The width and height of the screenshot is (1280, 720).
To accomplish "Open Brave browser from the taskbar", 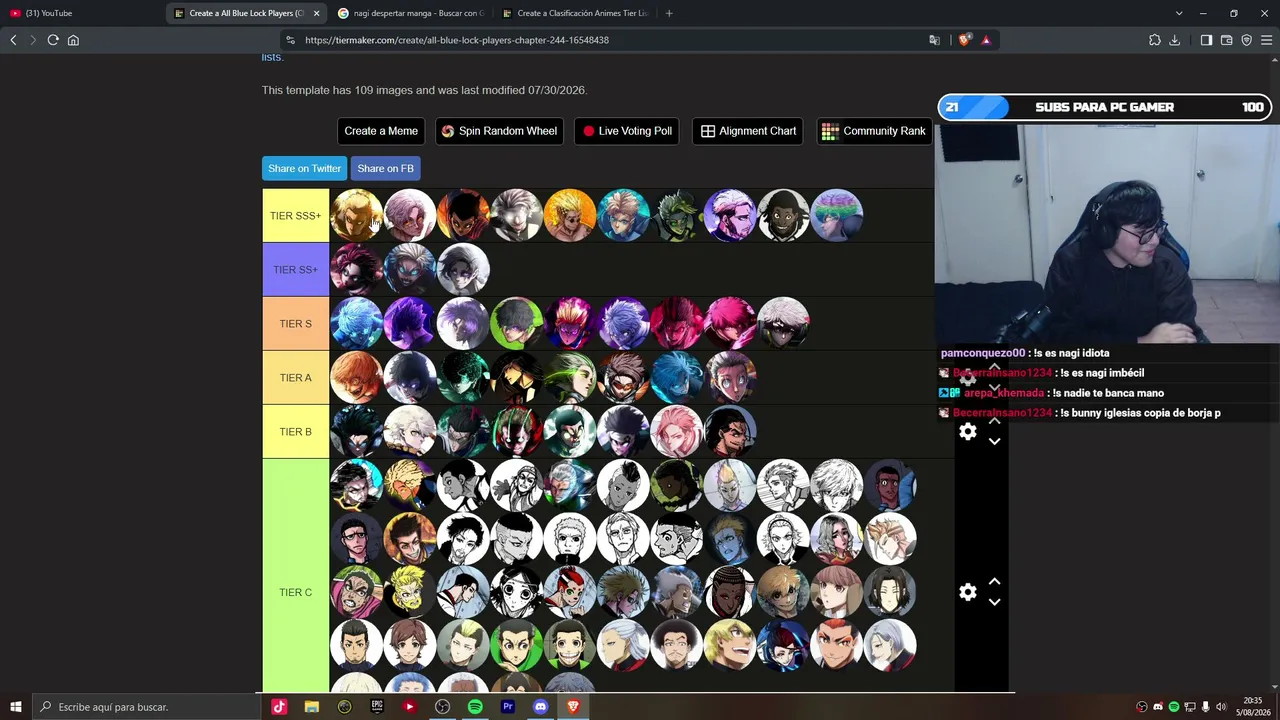I will (x=573, y=707).
